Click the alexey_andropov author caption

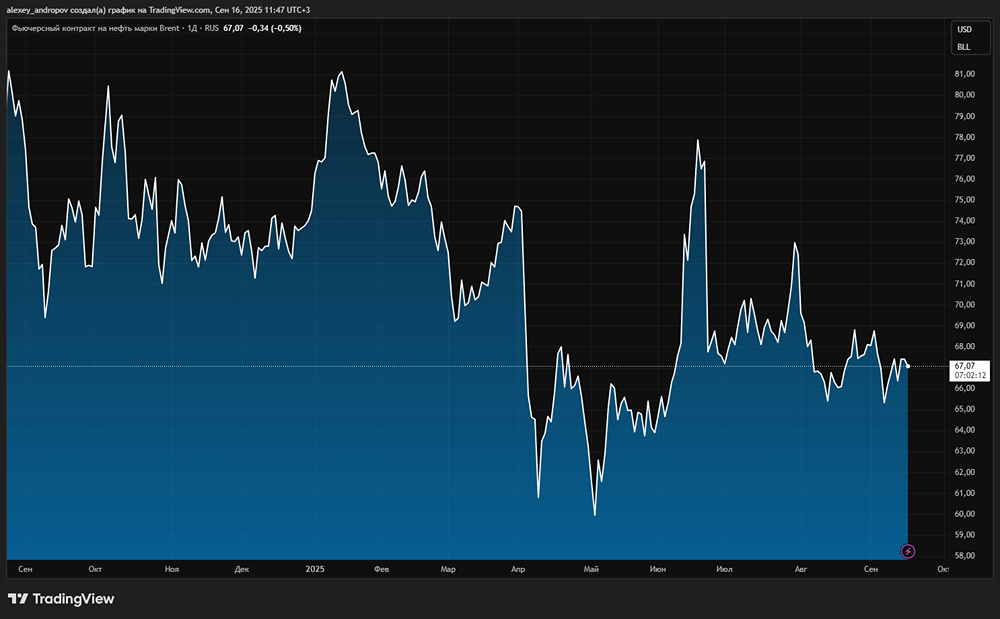coord(158,10)
